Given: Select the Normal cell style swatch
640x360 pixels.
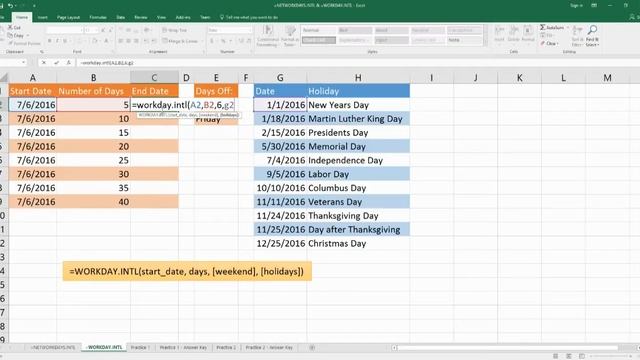Looking at the screenshot, I should coord(318,30).
